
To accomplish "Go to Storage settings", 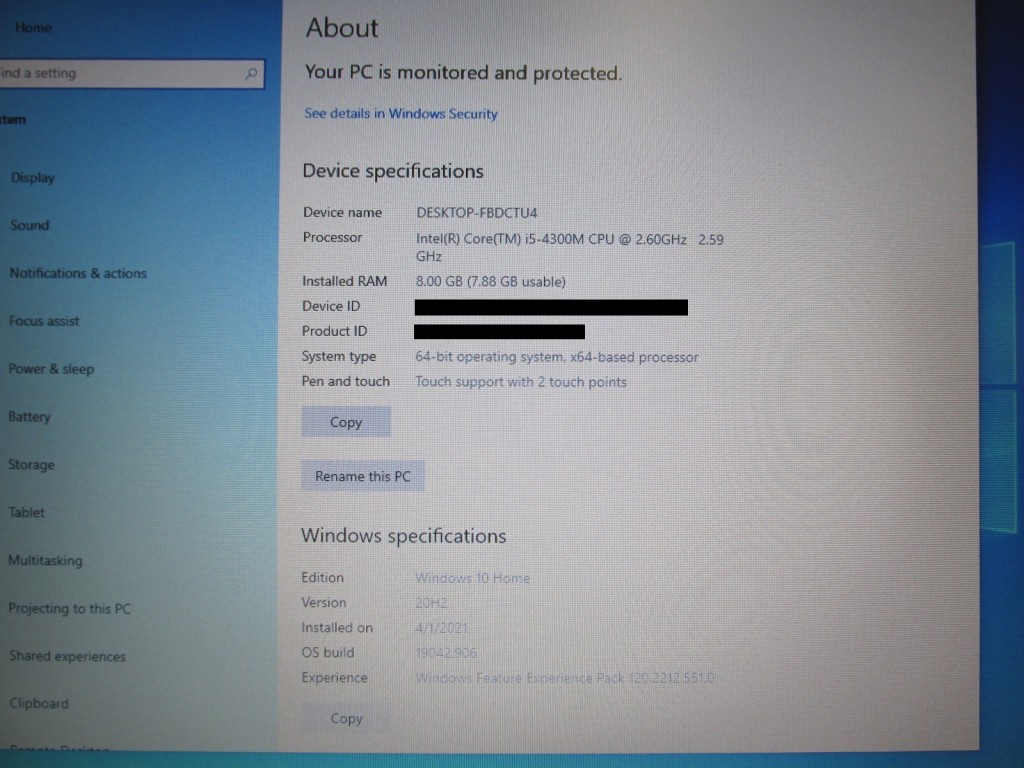I will click(31, 464).
